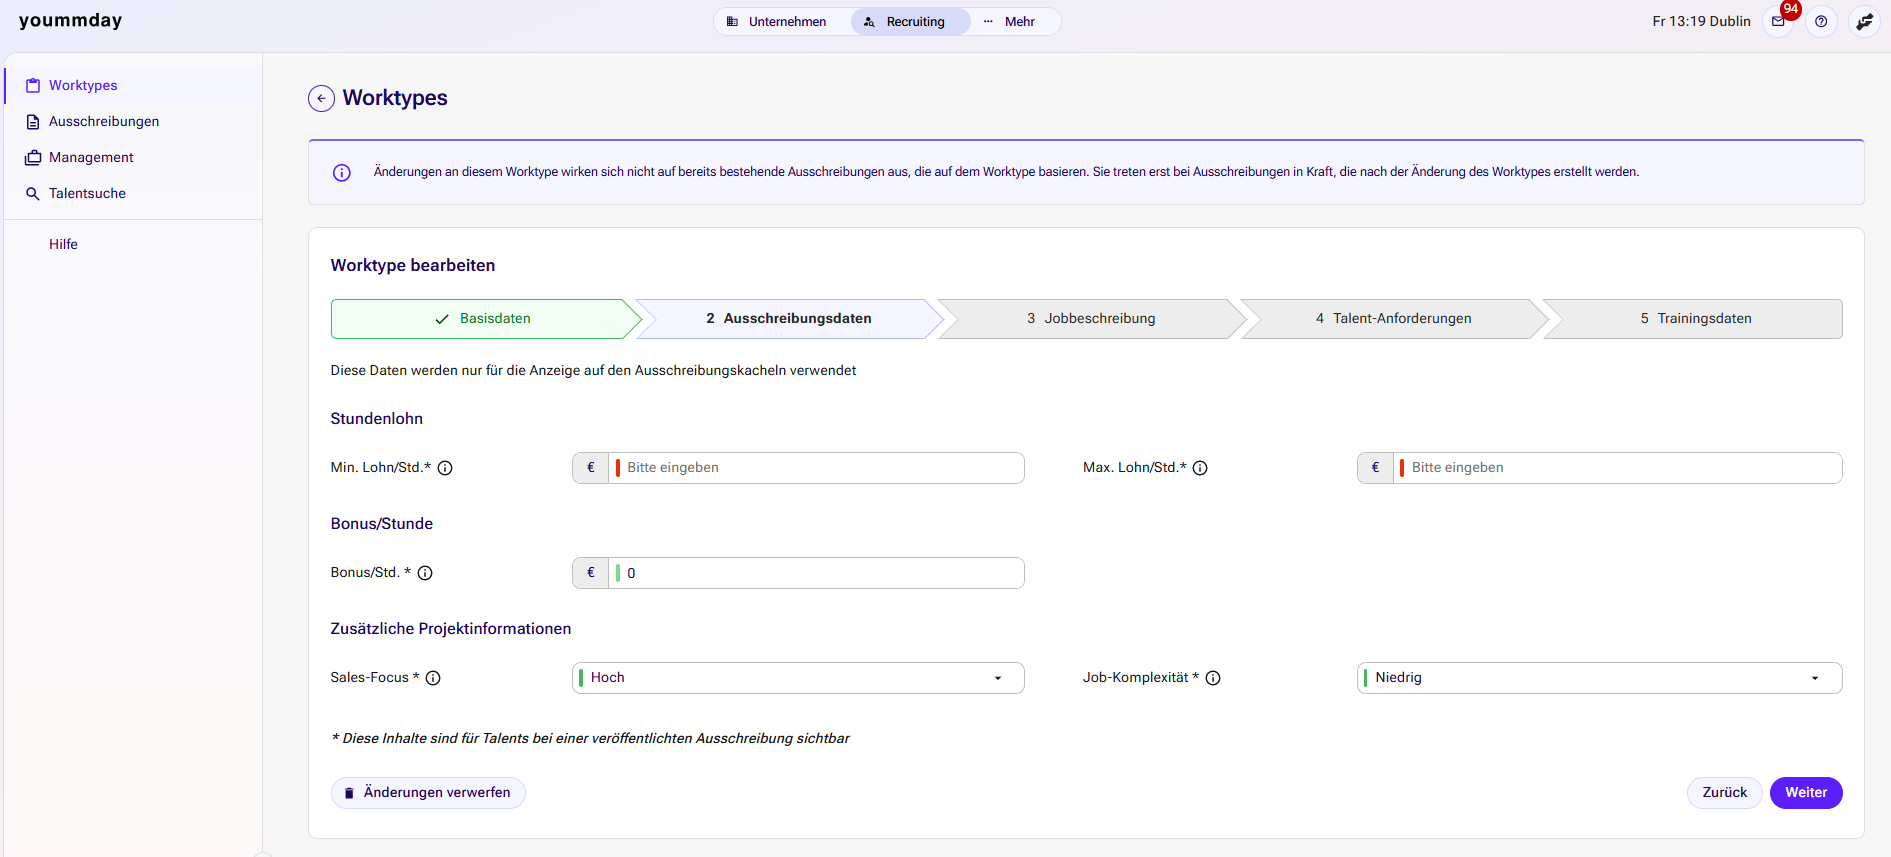This screenshot has width=1891, height=857.
Task: Click the info icon next to Max. Lohn/Std.
Action: (x=1200, y=468)
